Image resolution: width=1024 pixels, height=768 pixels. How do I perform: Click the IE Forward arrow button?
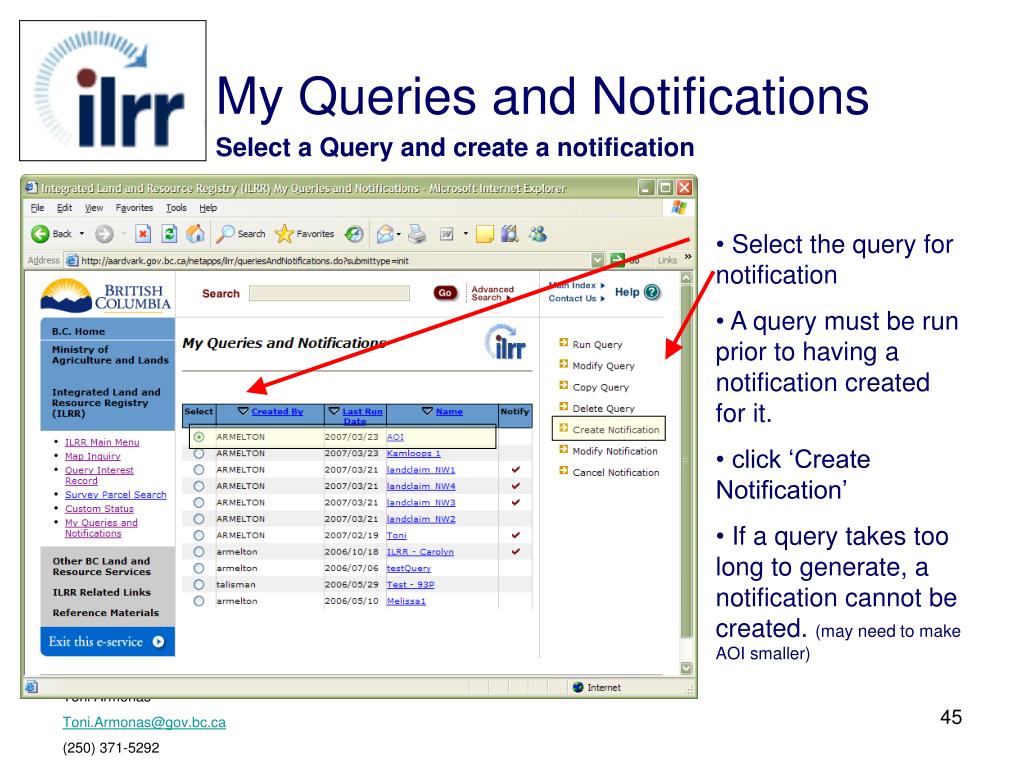coord(104,234)
